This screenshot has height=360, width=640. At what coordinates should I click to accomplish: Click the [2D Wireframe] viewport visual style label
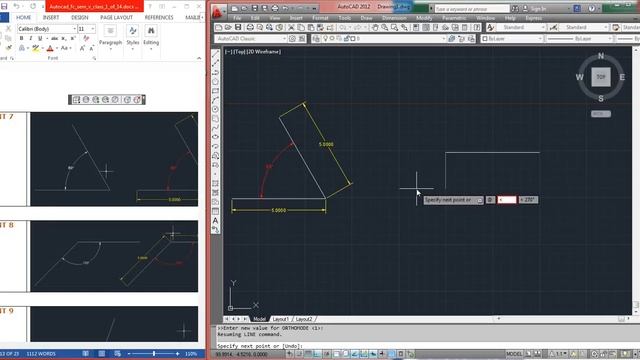(264, 52)
